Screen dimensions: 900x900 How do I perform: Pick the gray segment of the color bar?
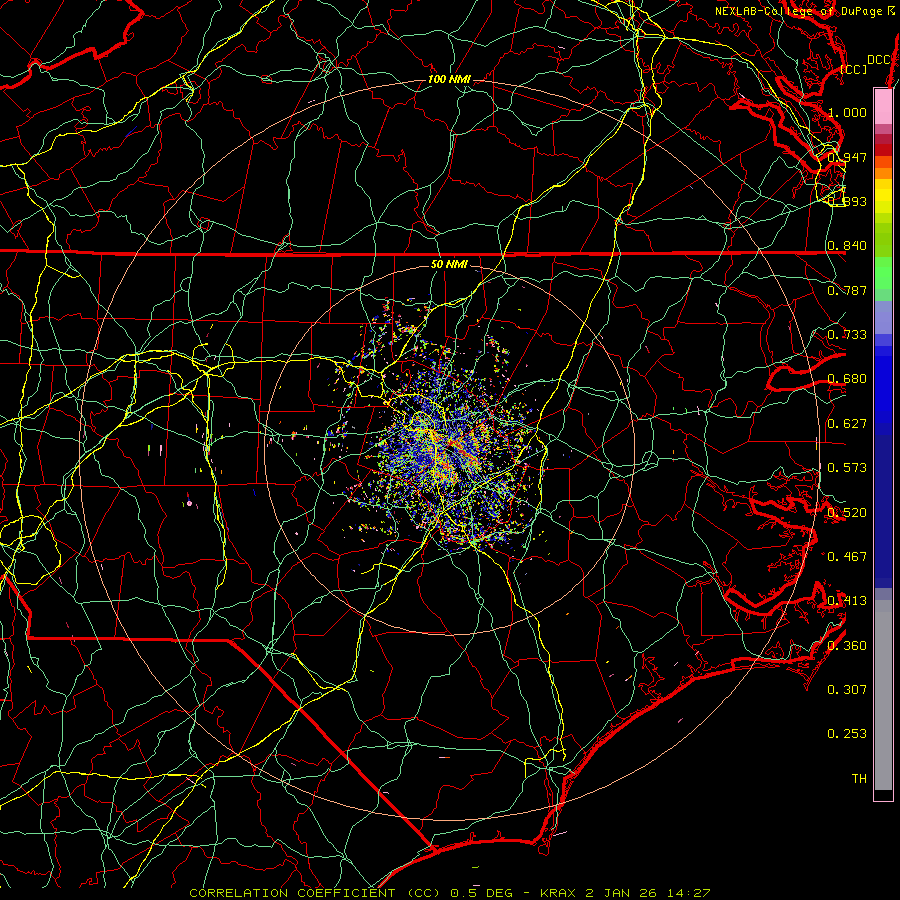(883, 695)
